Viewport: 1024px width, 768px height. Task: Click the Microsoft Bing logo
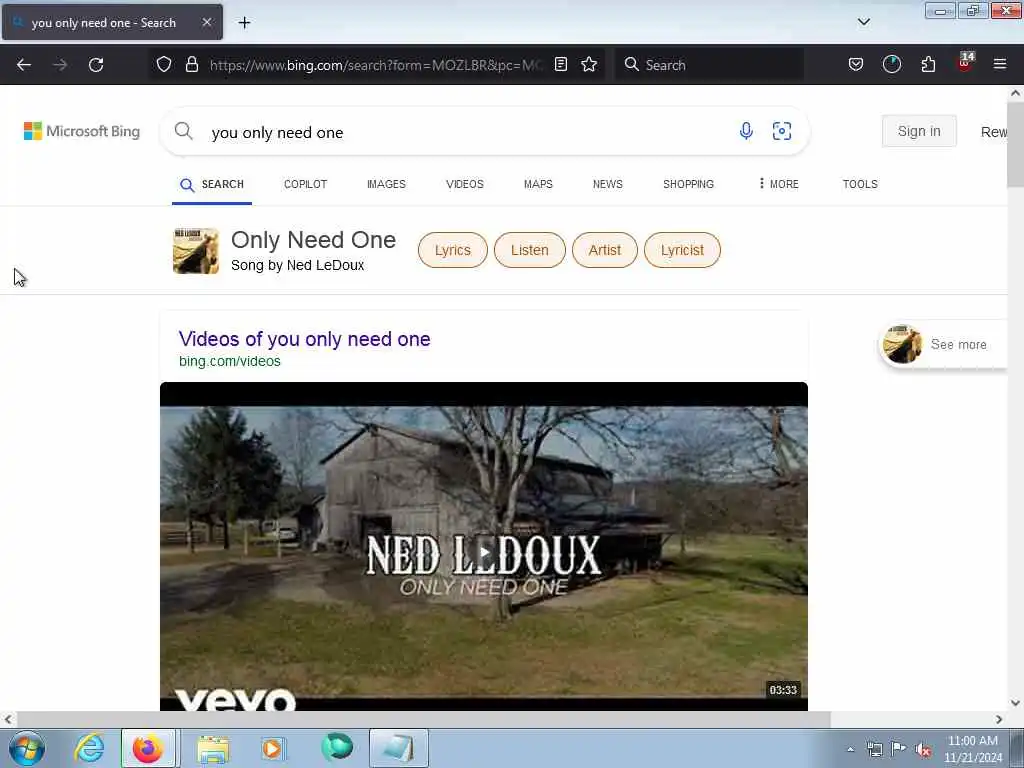tap(82, 131)
